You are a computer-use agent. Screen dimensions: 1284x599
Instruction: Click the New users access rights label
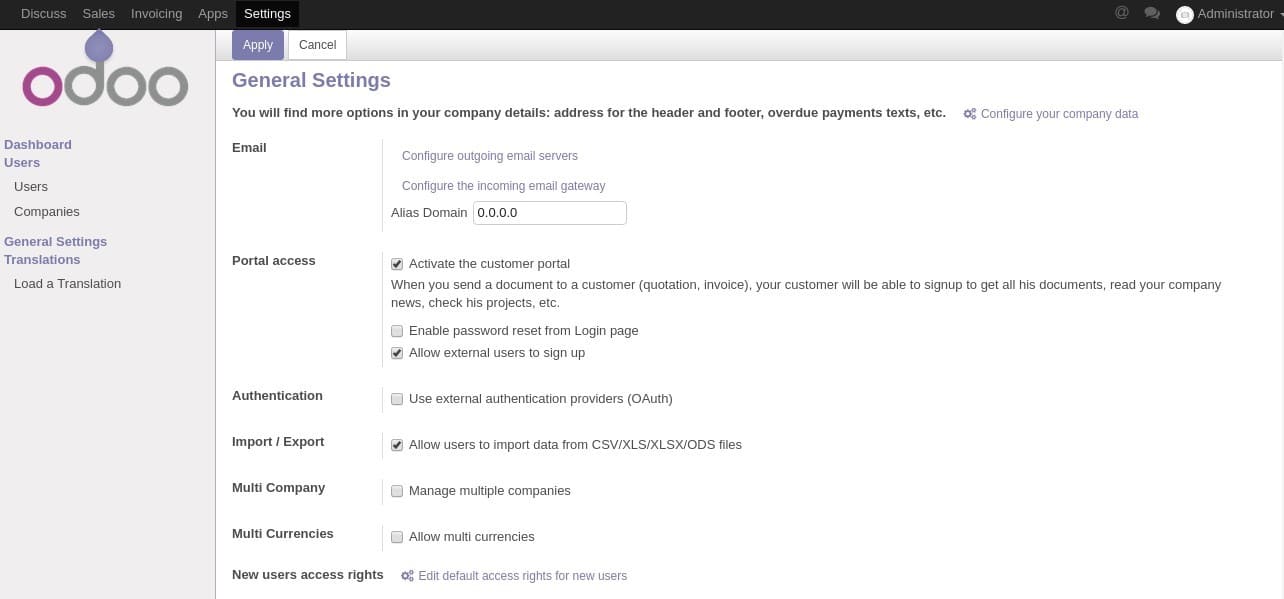(308, 575)
